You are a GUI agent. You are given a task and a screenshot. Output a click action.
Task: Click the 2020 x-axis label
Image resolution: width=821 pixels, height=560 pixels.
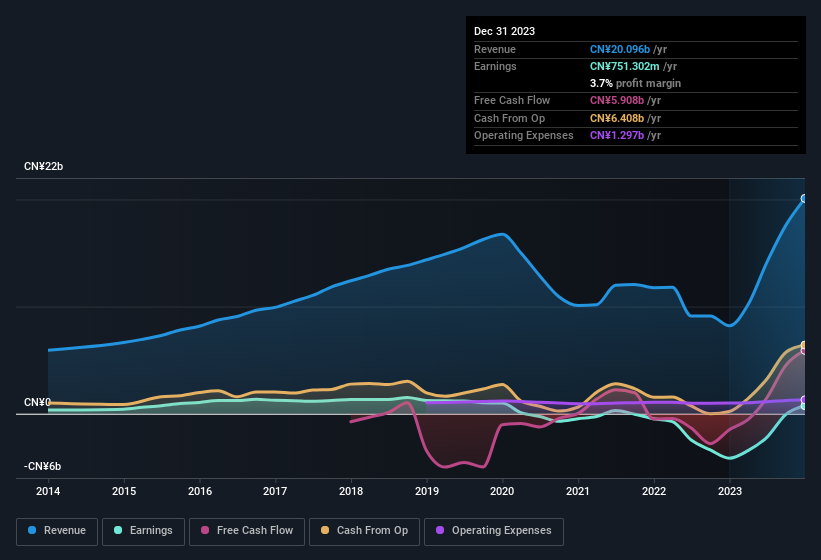502,491
